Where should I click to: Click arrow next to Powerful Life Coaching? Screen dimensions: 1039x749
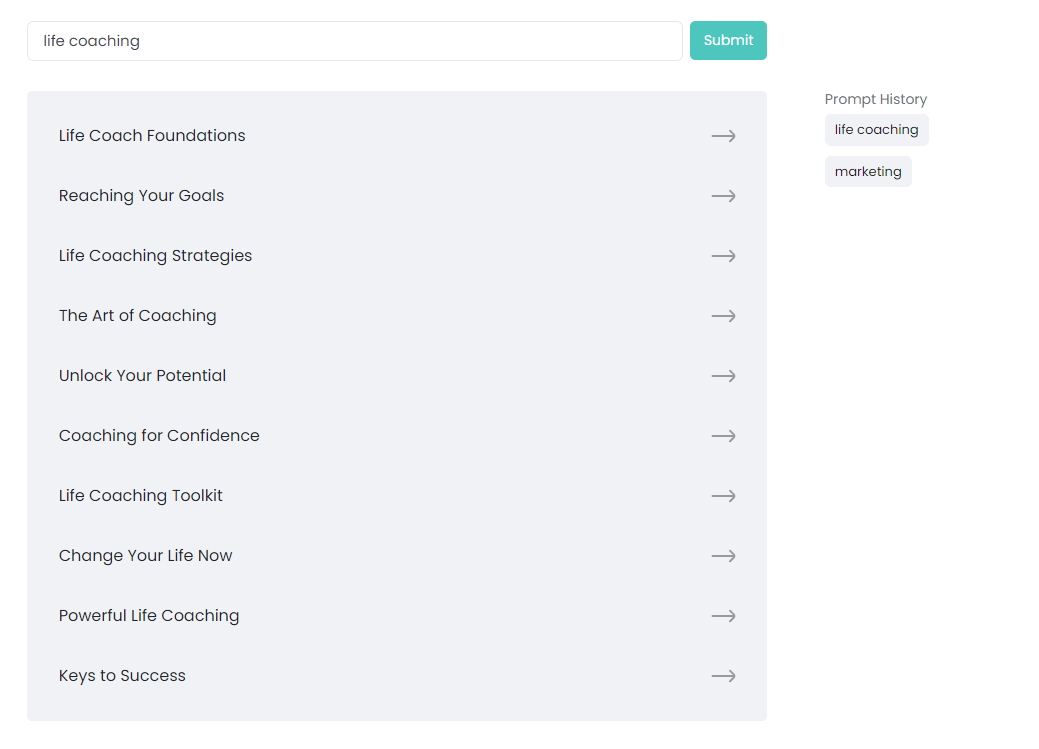coord(723,616)
